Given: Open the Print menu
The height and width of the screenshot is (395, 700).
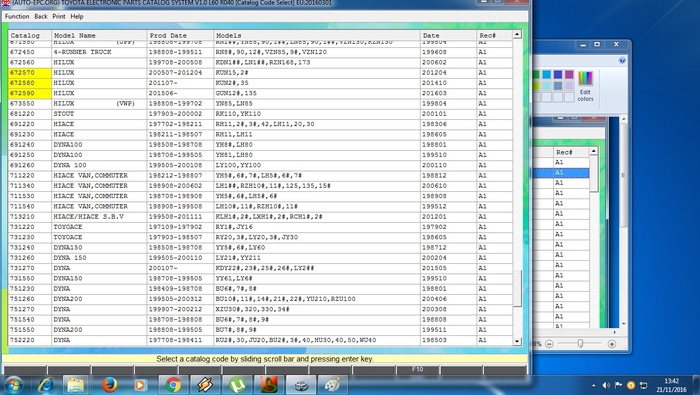Looking at the screenshot, I should [x=58, y=17].
